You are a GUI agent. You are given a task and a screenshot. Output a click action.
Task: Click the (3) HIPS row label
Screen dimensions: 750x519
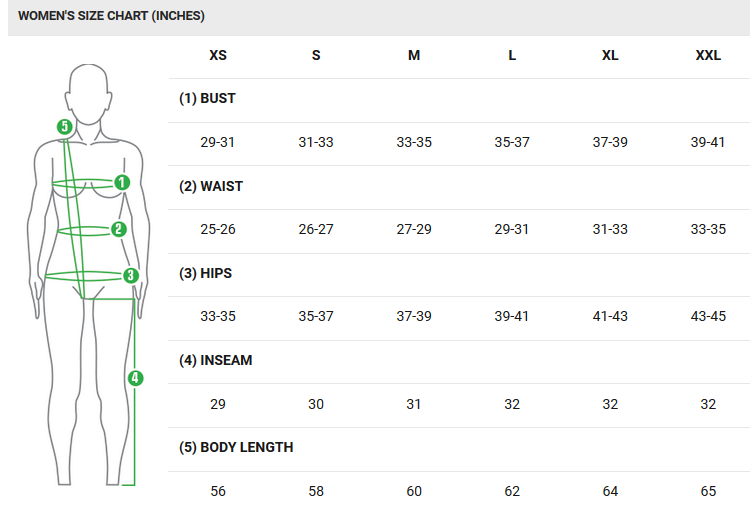pos(206,273)
